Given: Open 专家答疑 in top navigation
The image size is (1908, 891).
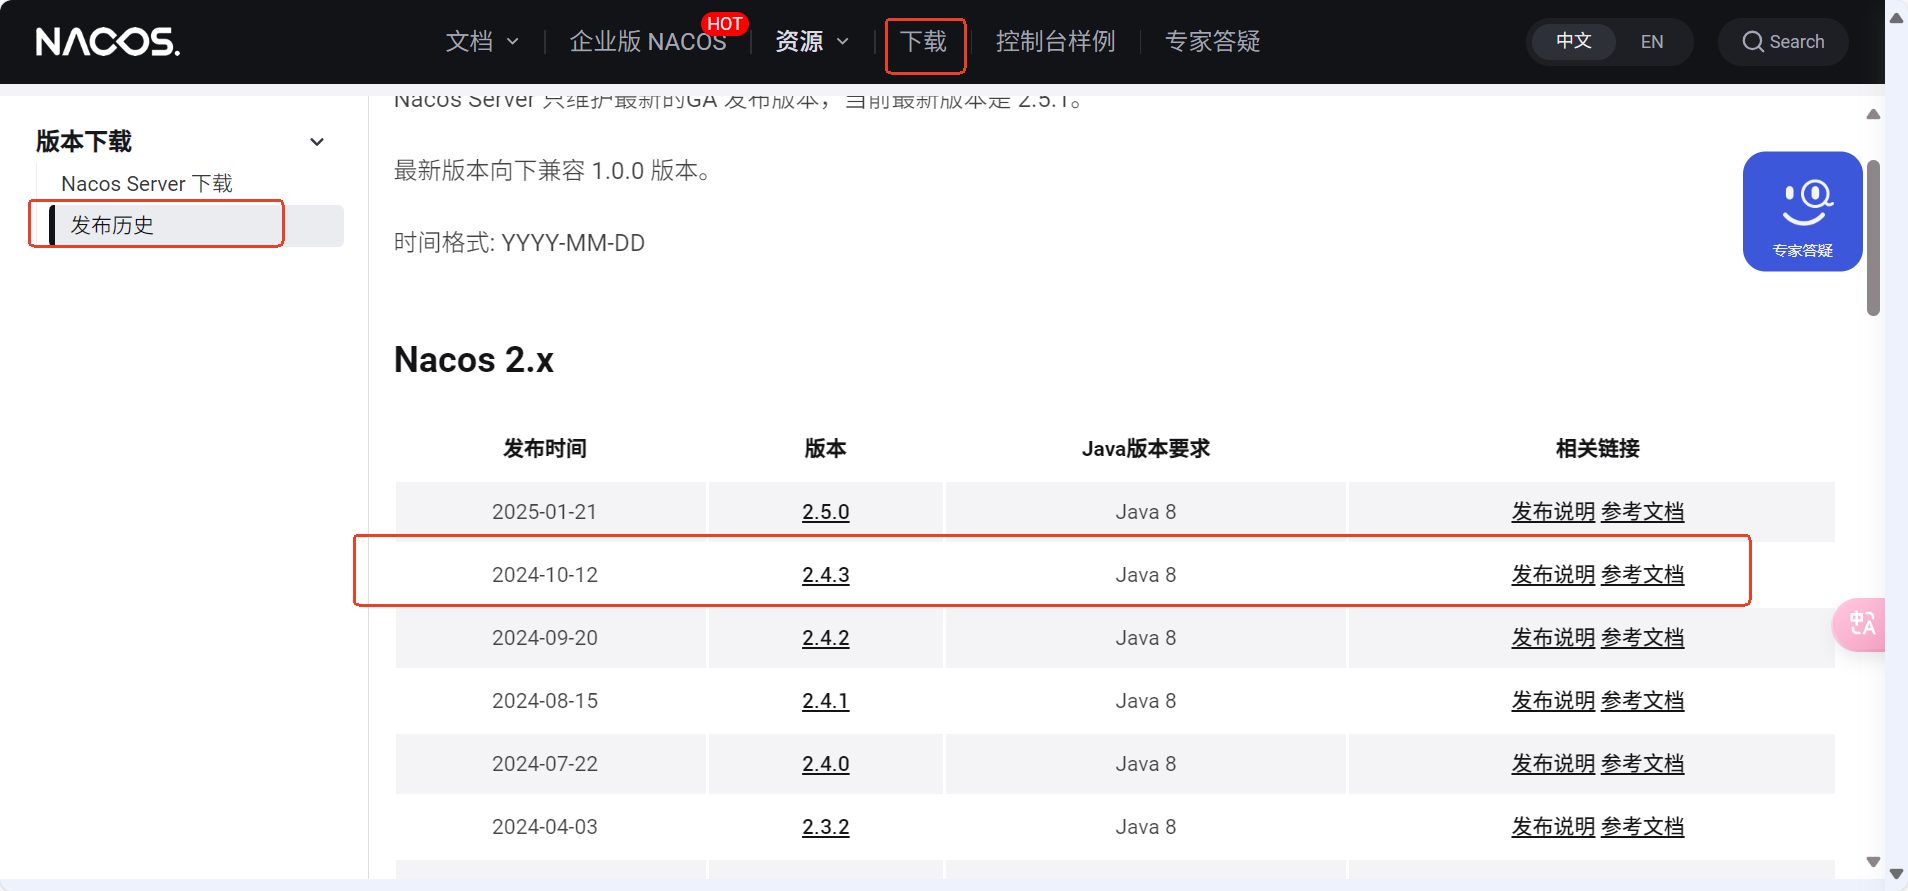Looking at the screenshot, I should coord(1212,42).
